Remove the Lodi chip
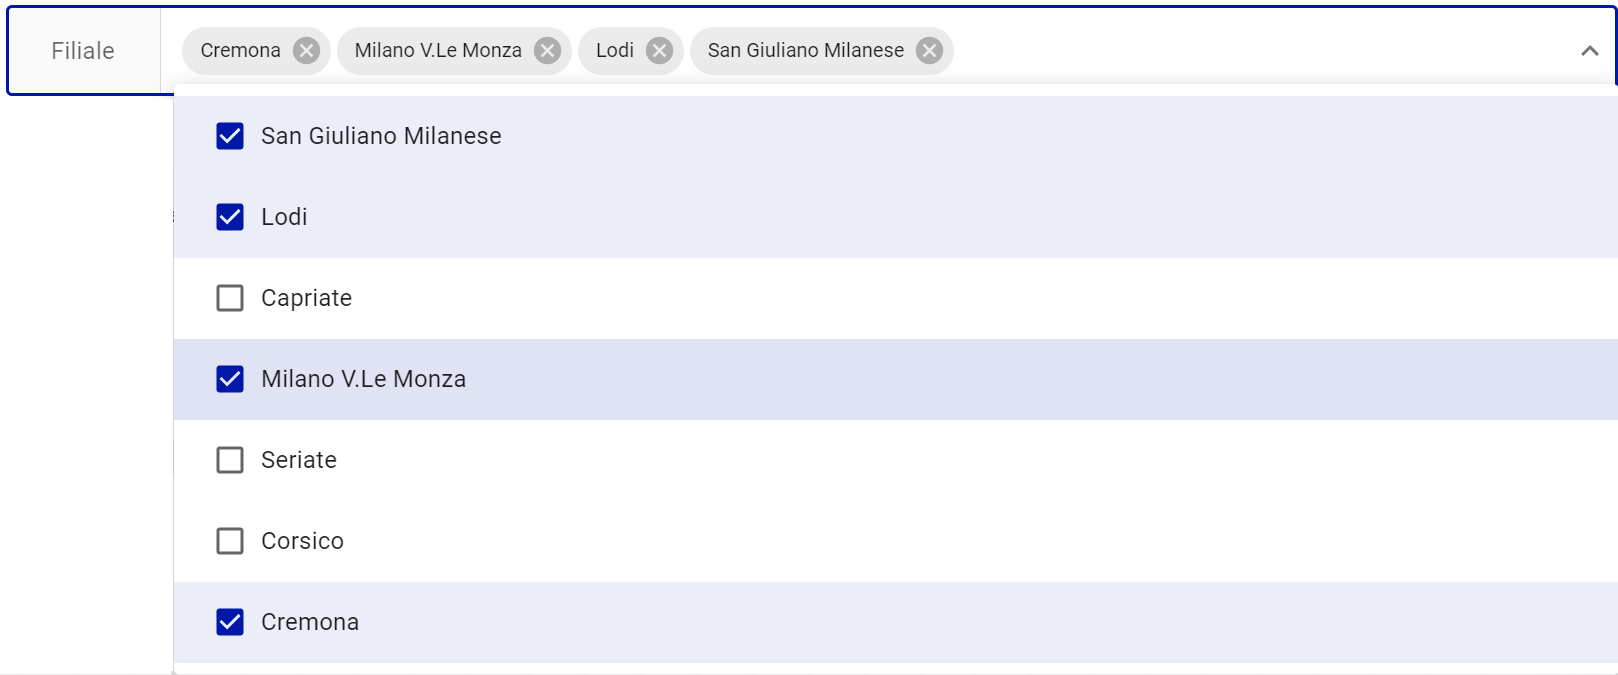 659,51
